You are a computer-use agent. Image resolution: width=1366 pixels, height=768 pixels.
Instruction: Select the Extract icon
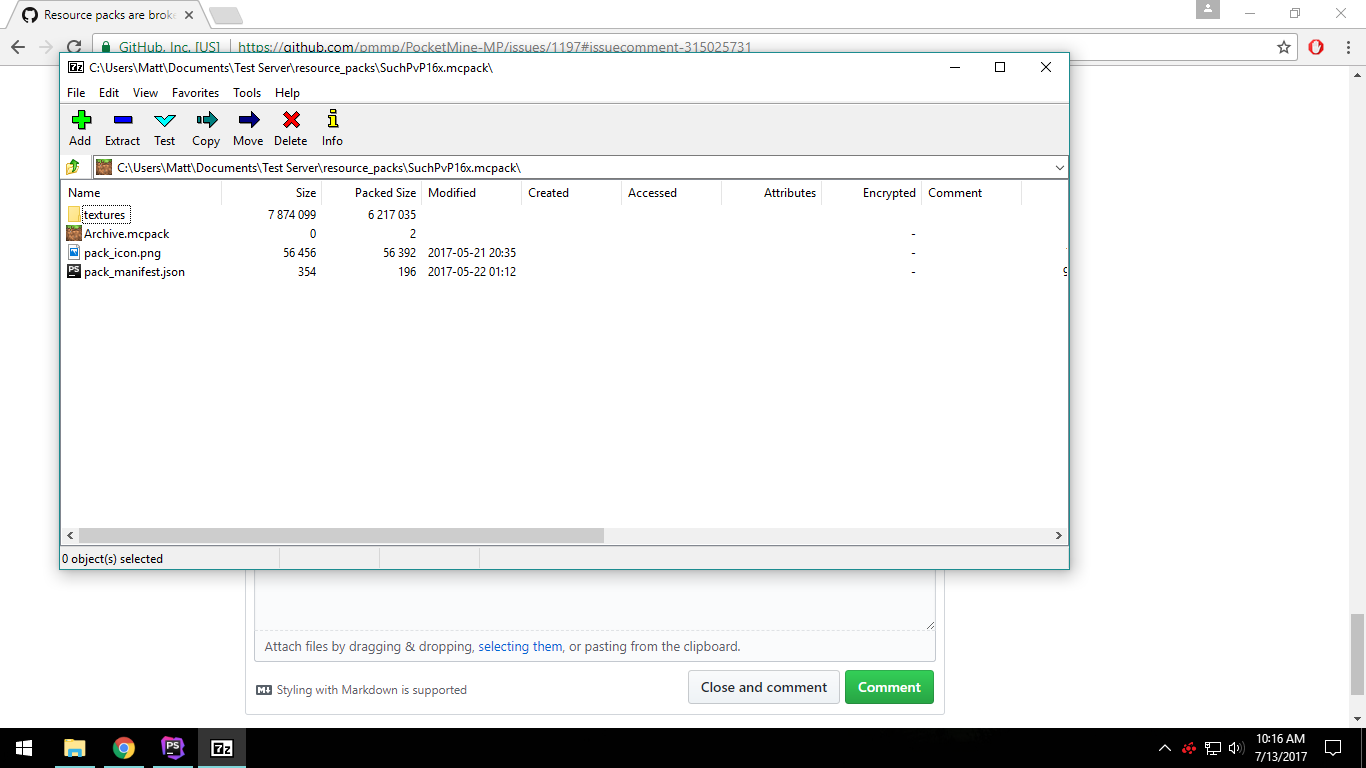tap(122, 126)
